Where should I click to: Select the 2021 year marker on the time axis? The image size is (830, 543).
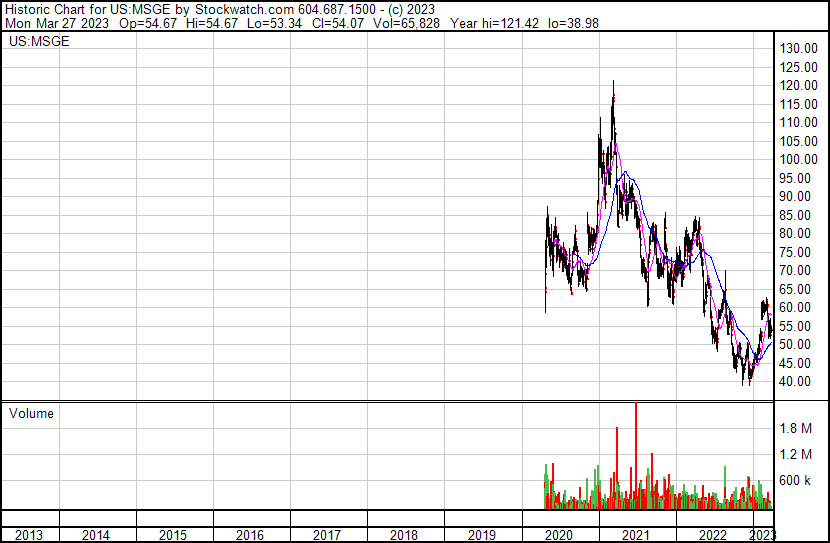[637, 535]
